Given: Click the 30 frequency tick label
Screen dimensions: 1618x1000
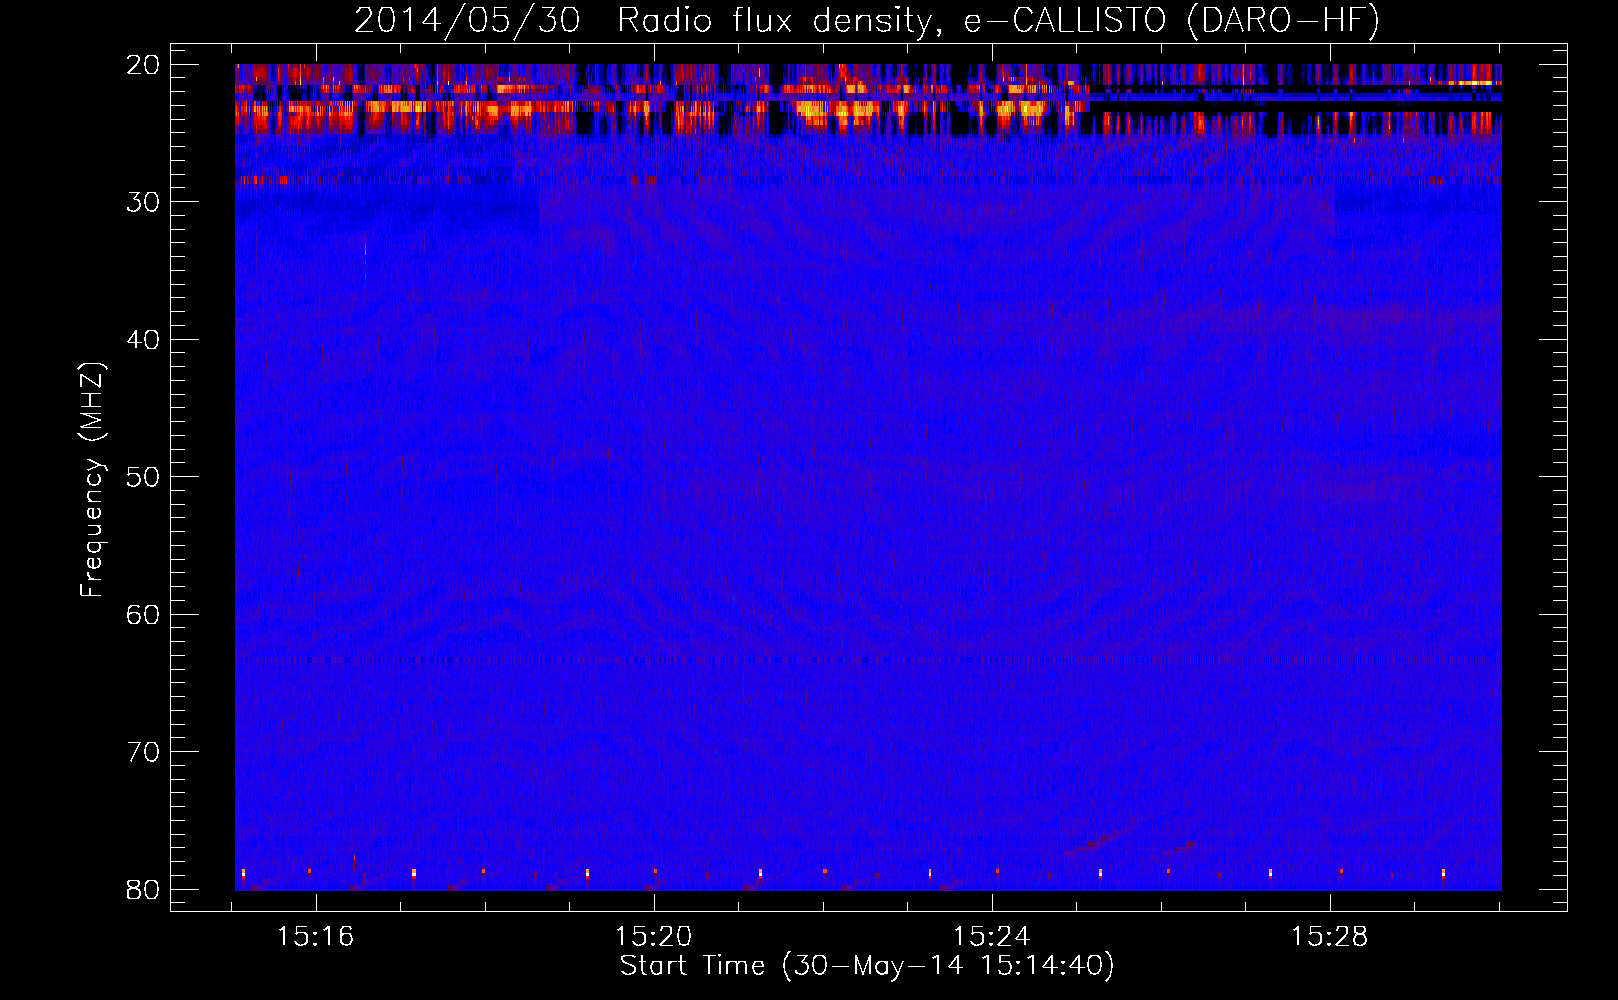Looking at the screenshot, I should click(x=144, y=202).
